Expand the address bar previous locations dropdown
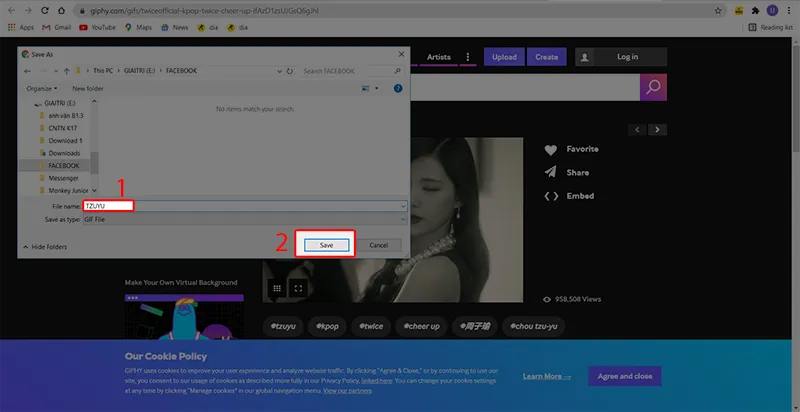This screenshot has width=800, height=412. point(279,71)
